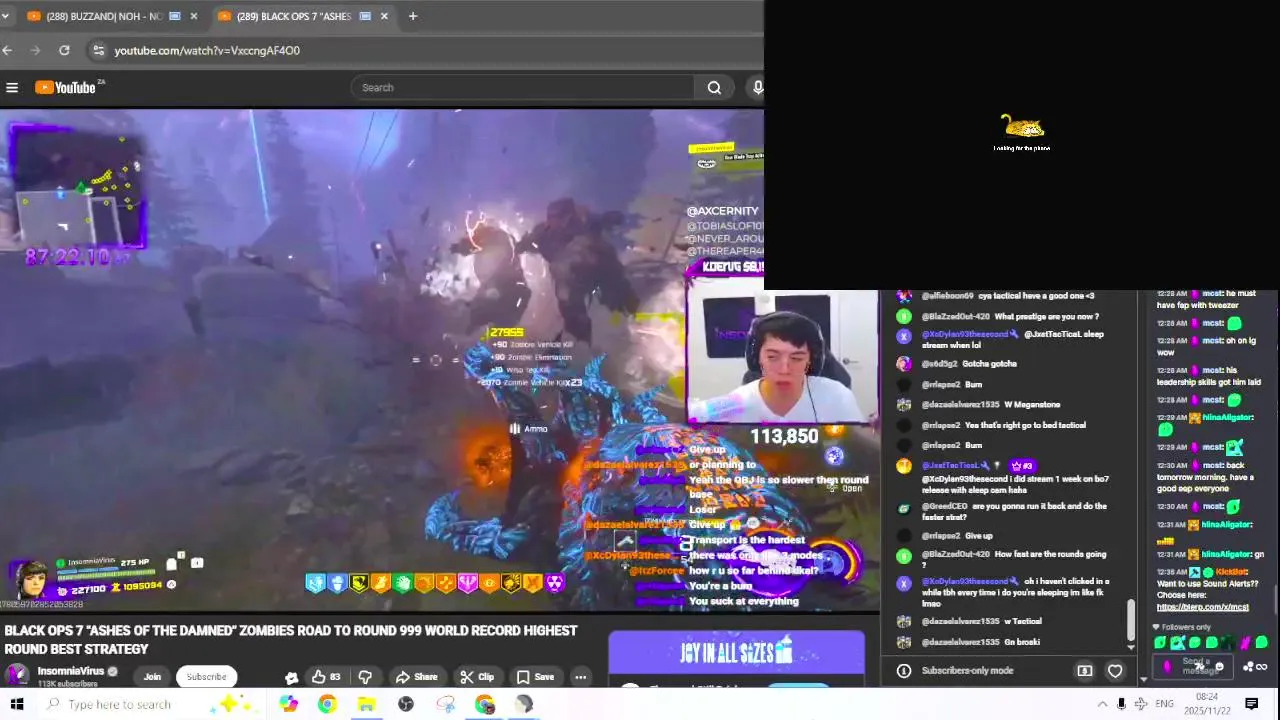This screenshot has height=720, width=1280.
Task: Open Google Chrome from the taskbar
Action: (327, 704)
